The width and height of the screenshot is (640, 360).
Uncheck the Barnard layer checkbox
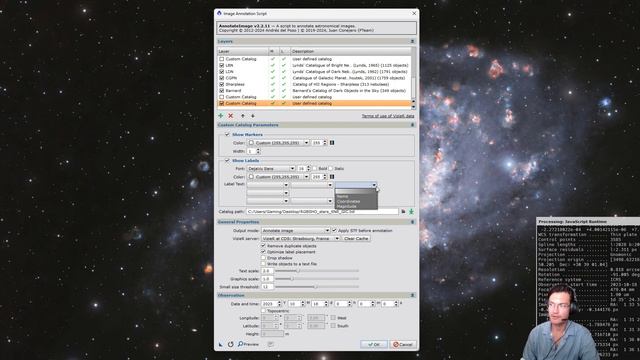(222, 91)
